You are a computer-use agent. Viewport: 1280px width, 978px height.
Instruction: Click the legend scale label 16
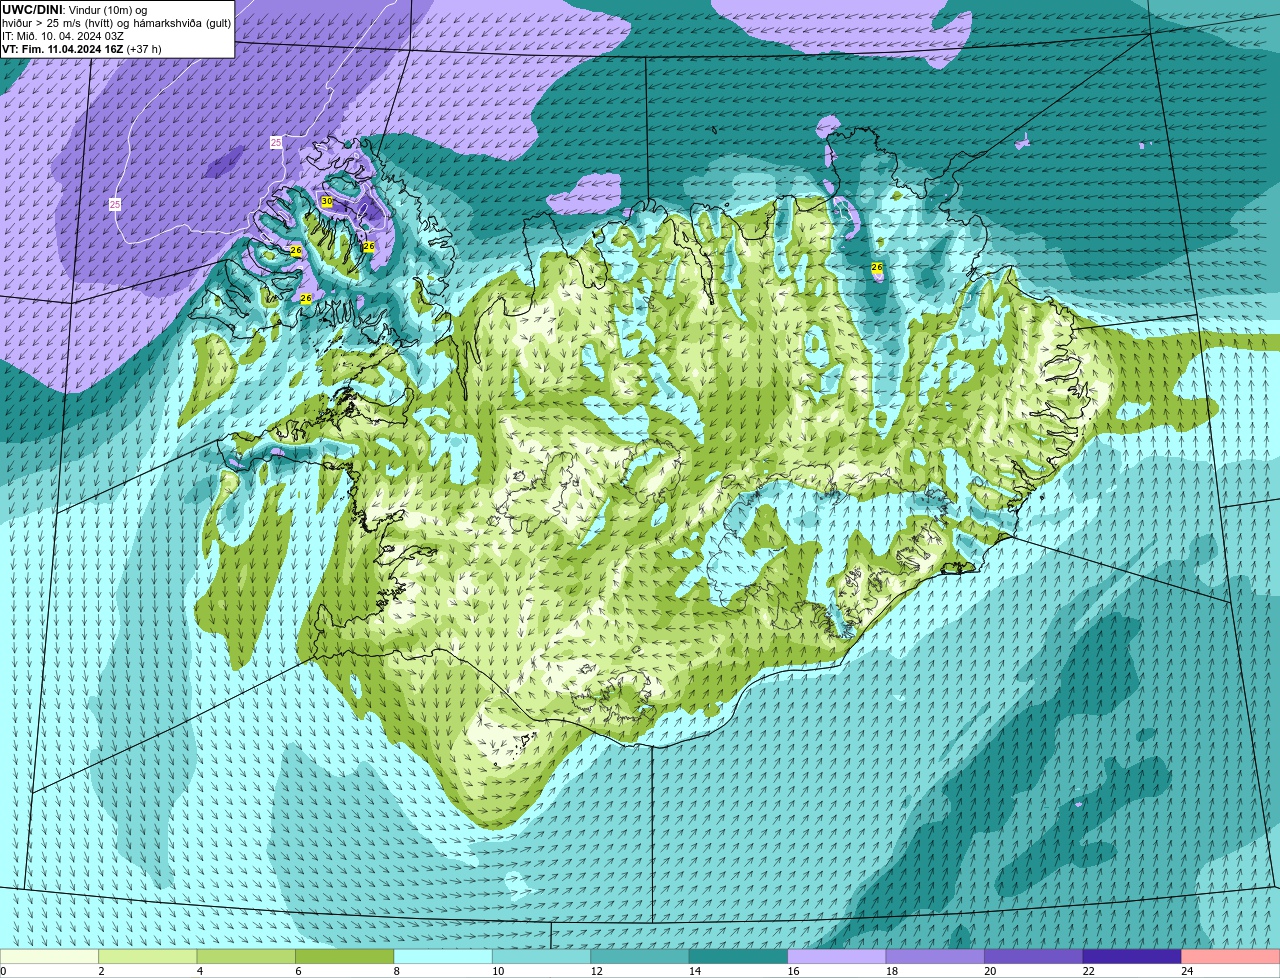[793, 971]
